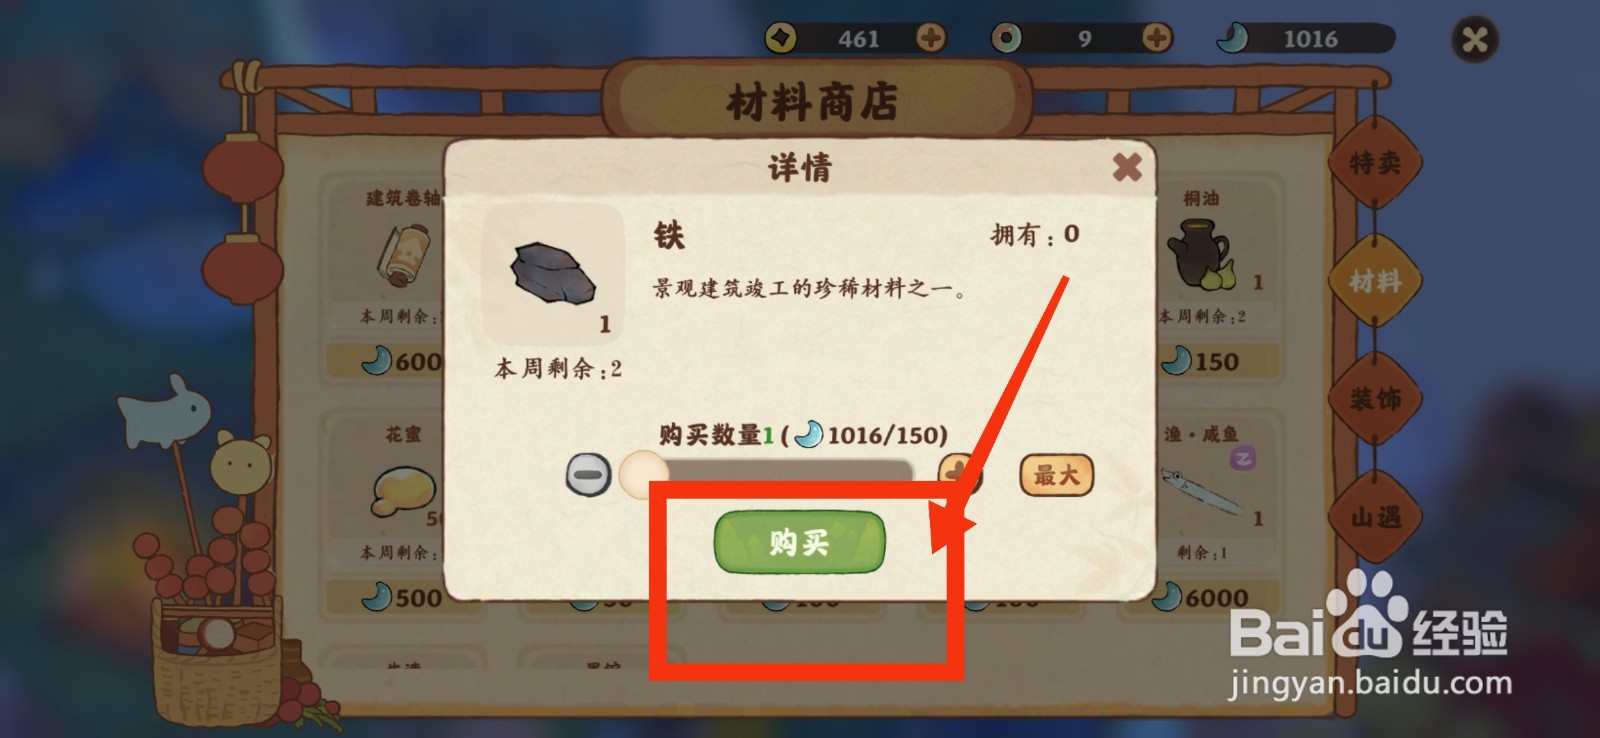Switch to the 特卖 special sale tab
Viewport: 1600px width, 738px height.
(1375, 163)
